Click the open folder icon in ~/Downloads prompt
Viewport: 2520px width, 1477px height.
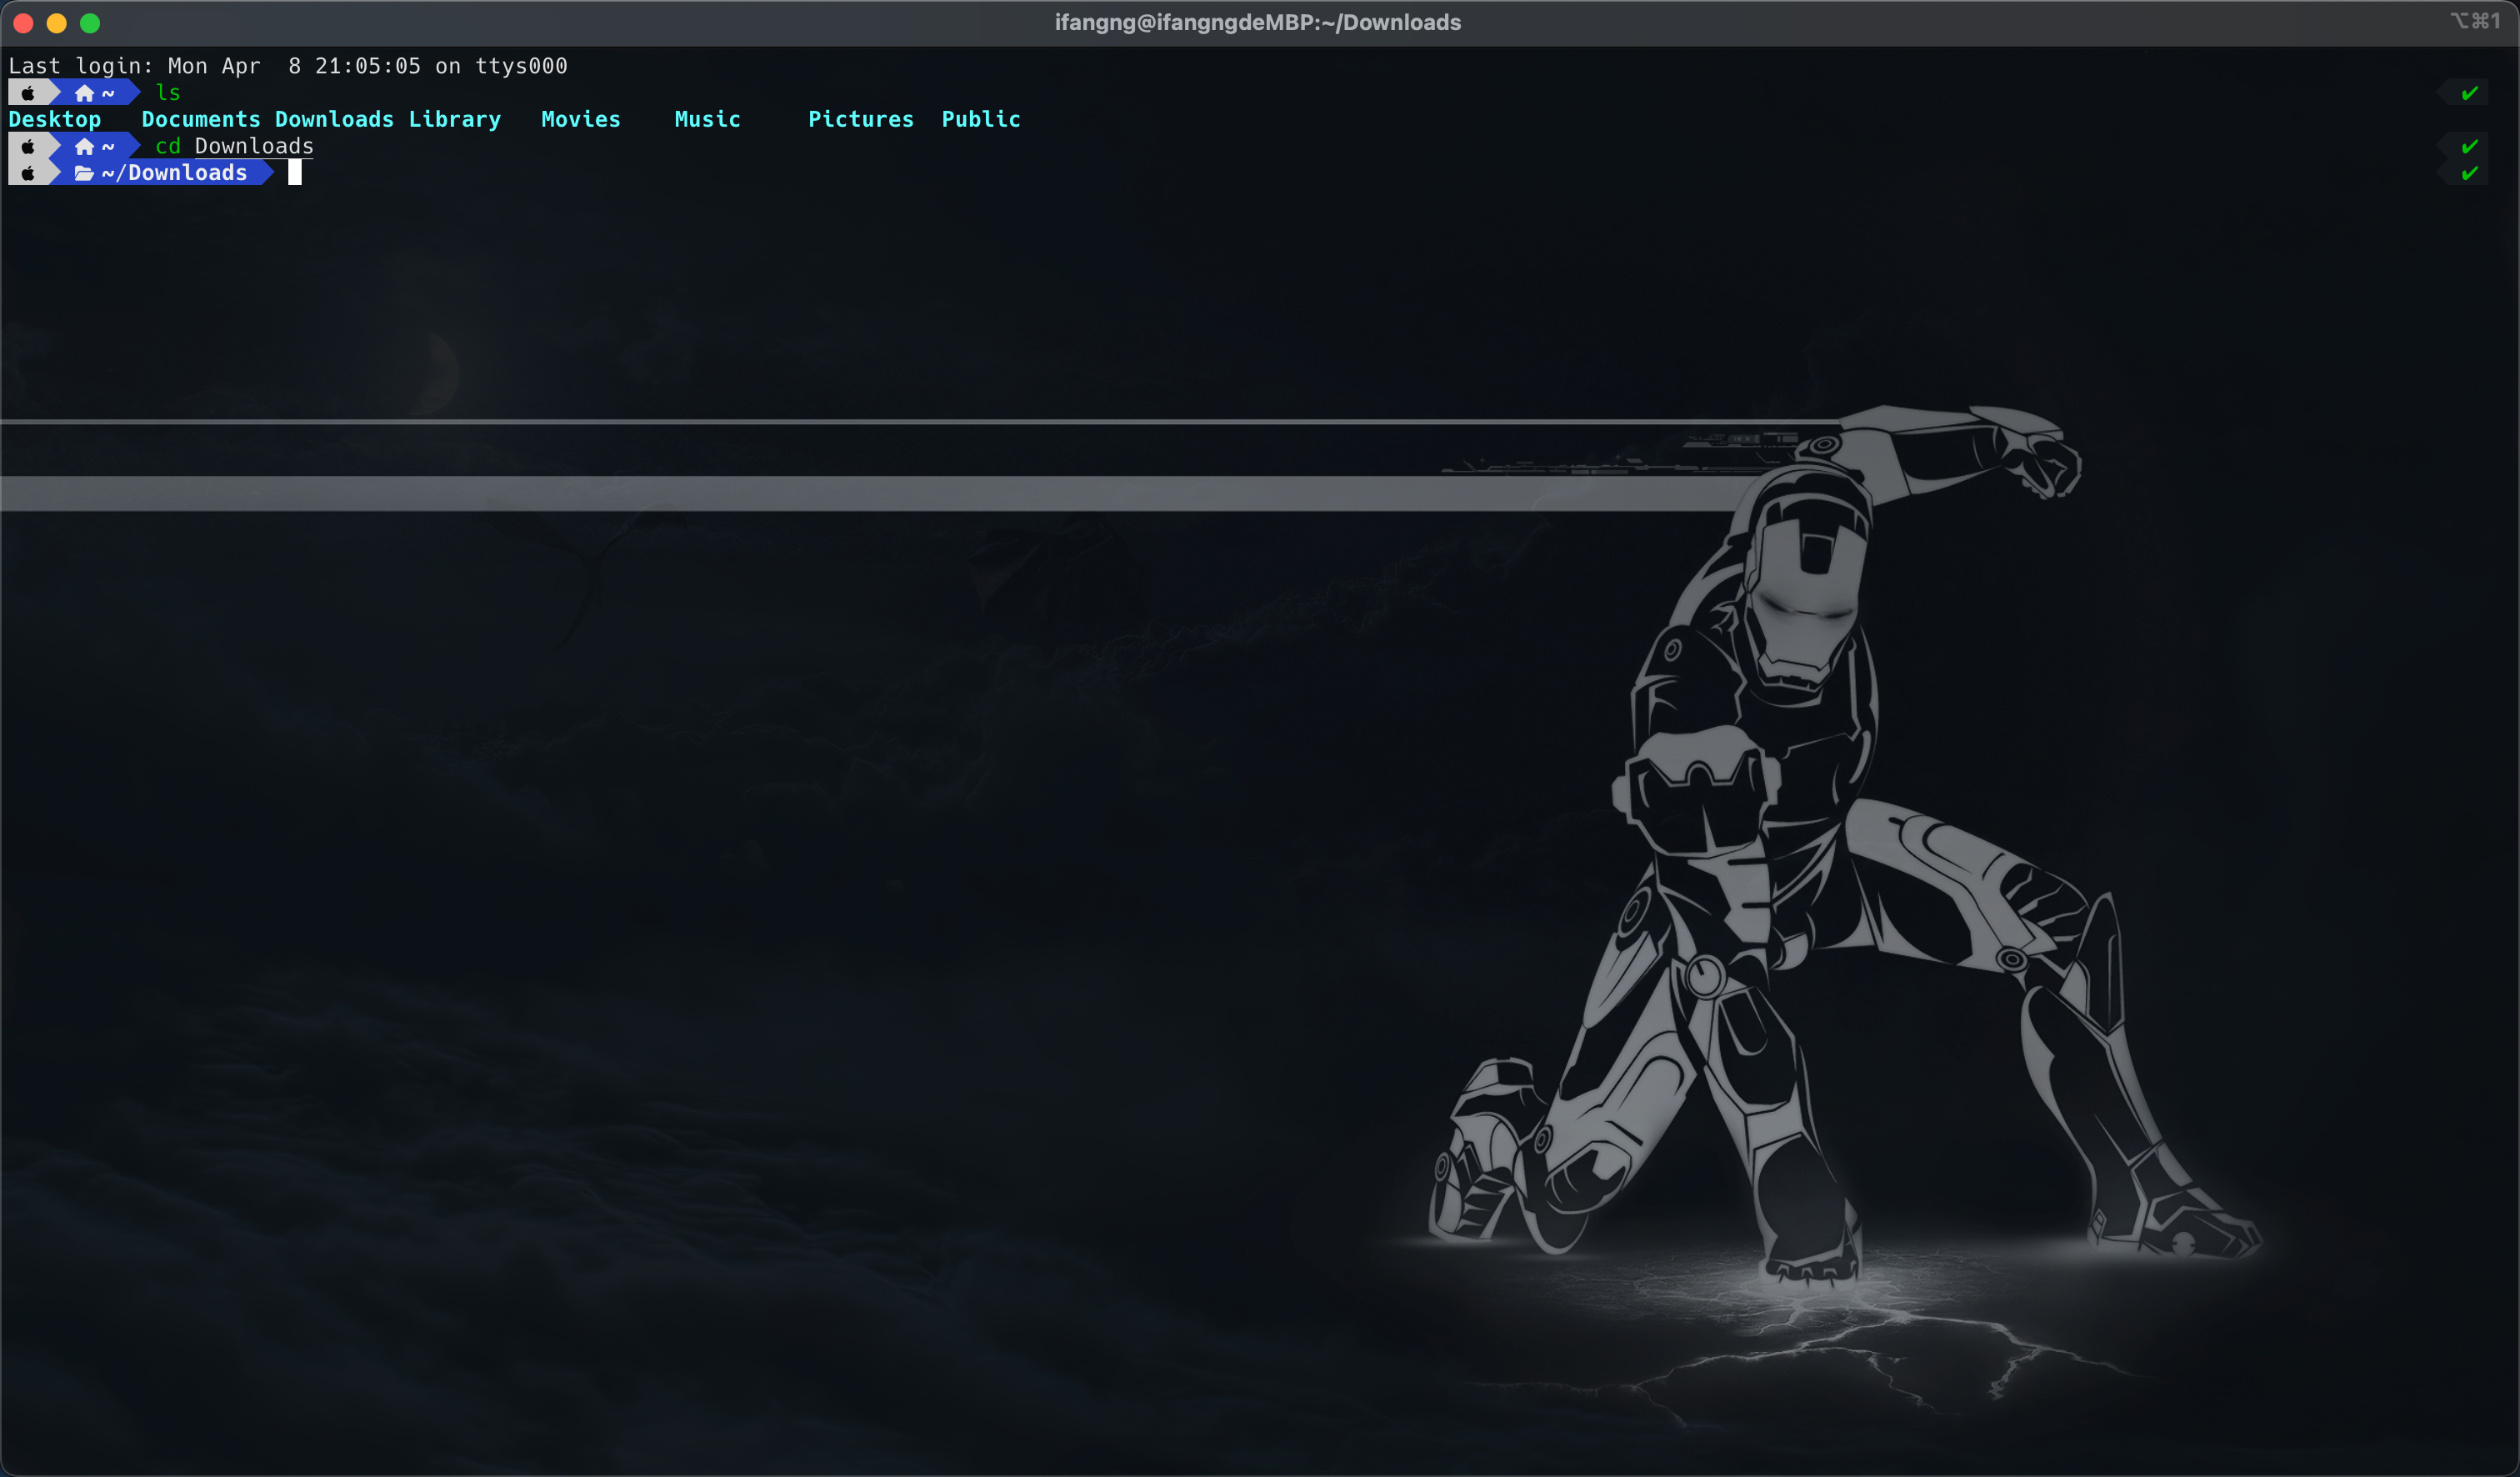(84, 173)
